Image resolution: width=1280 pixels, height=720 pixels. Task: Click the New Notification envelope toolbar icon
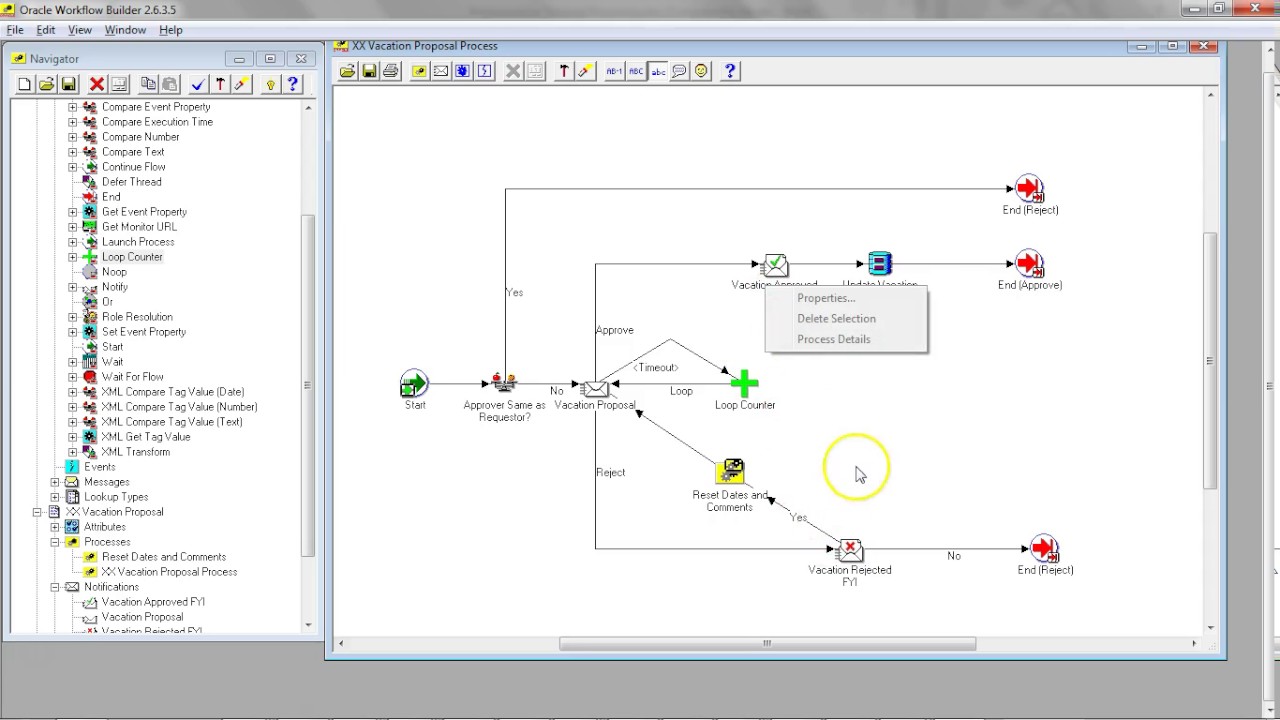pos(441,71)
